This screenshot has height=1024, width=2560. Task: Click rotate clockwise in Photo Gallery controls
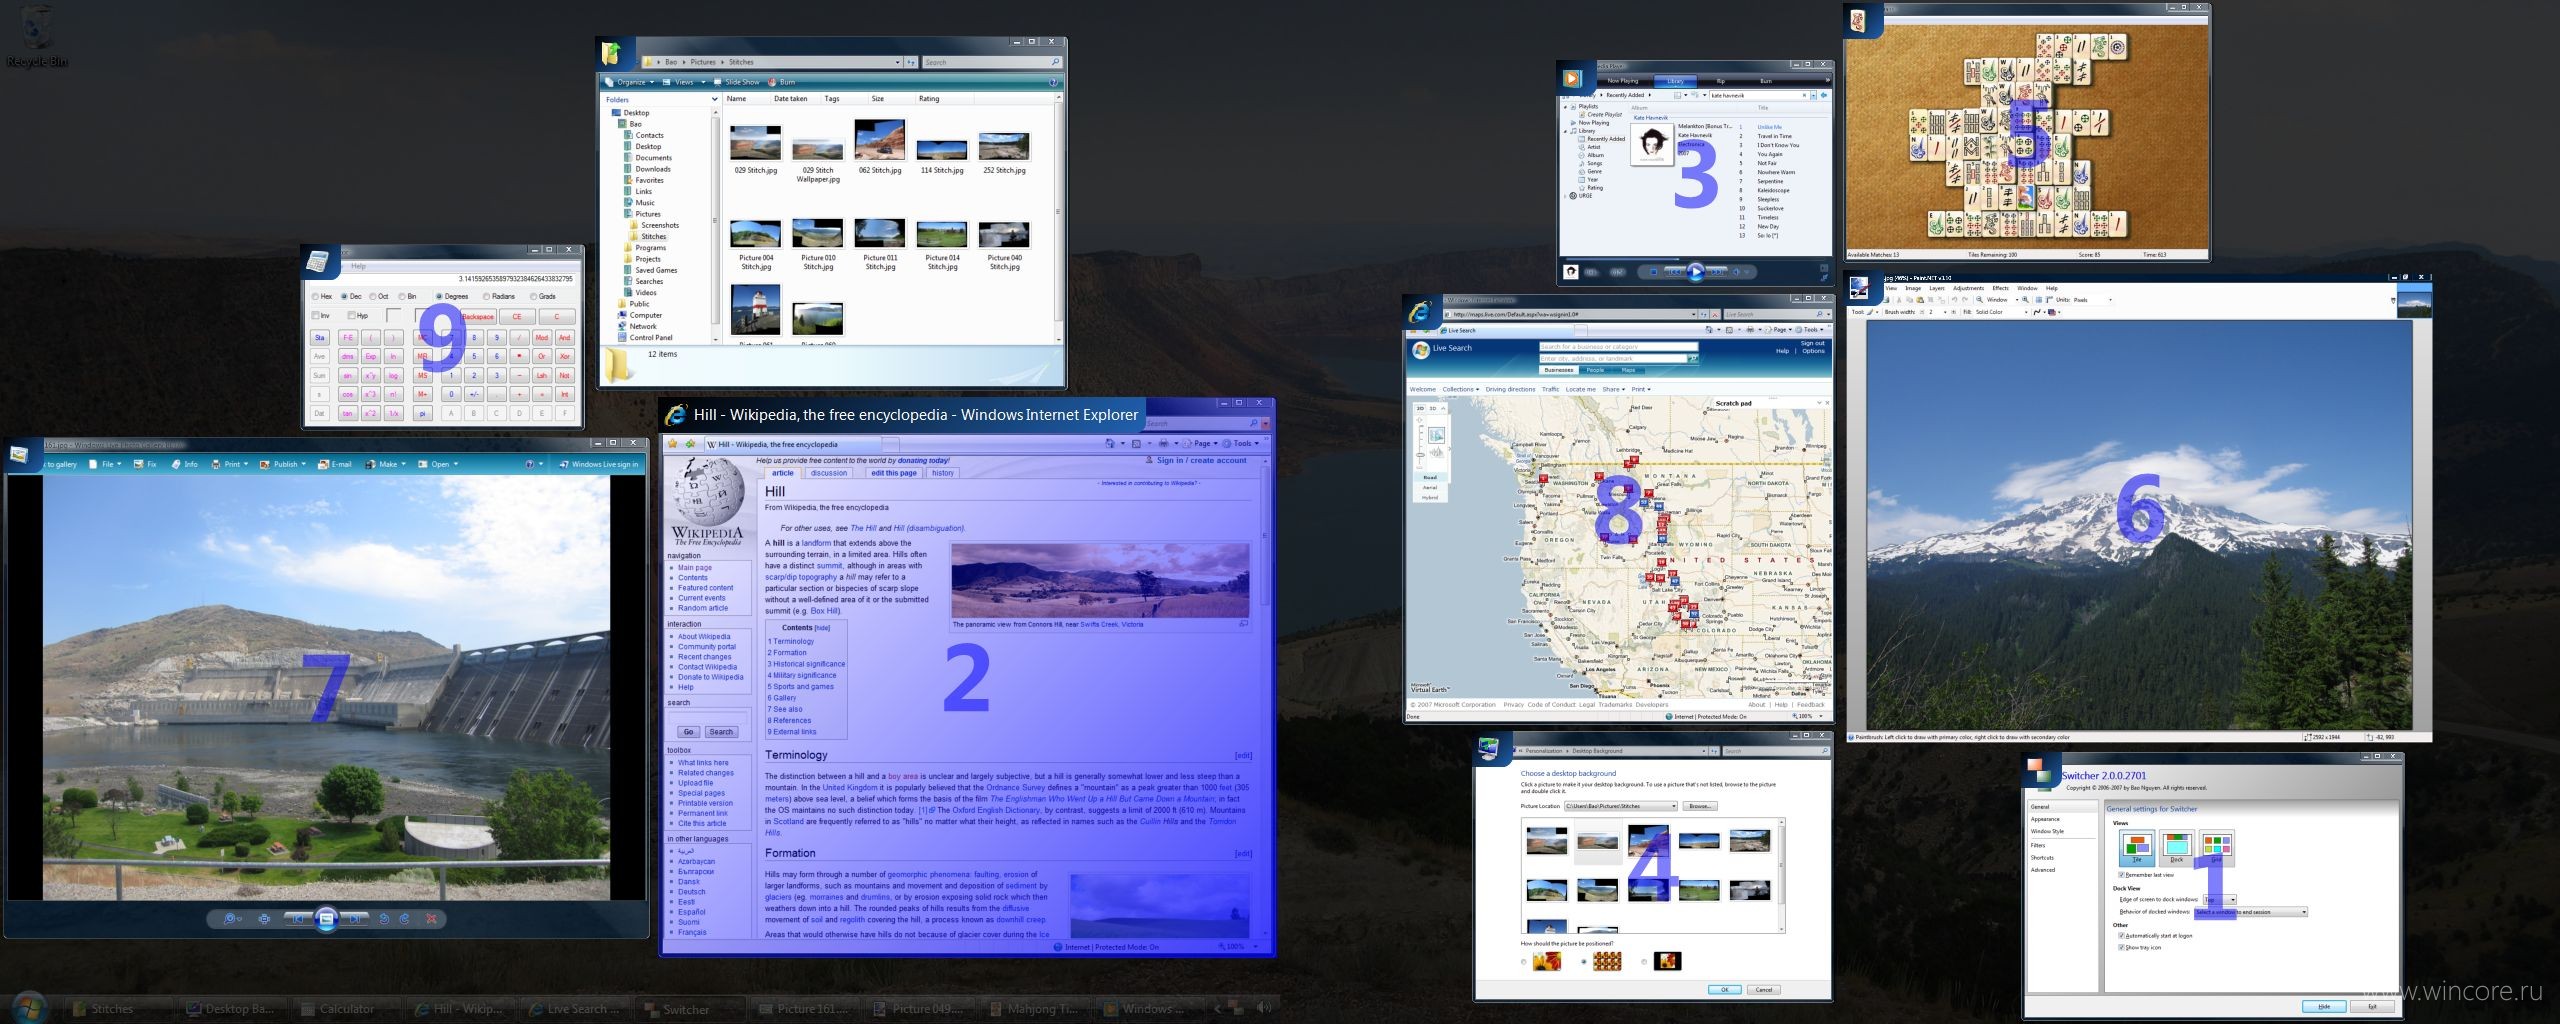coord(405,918)
